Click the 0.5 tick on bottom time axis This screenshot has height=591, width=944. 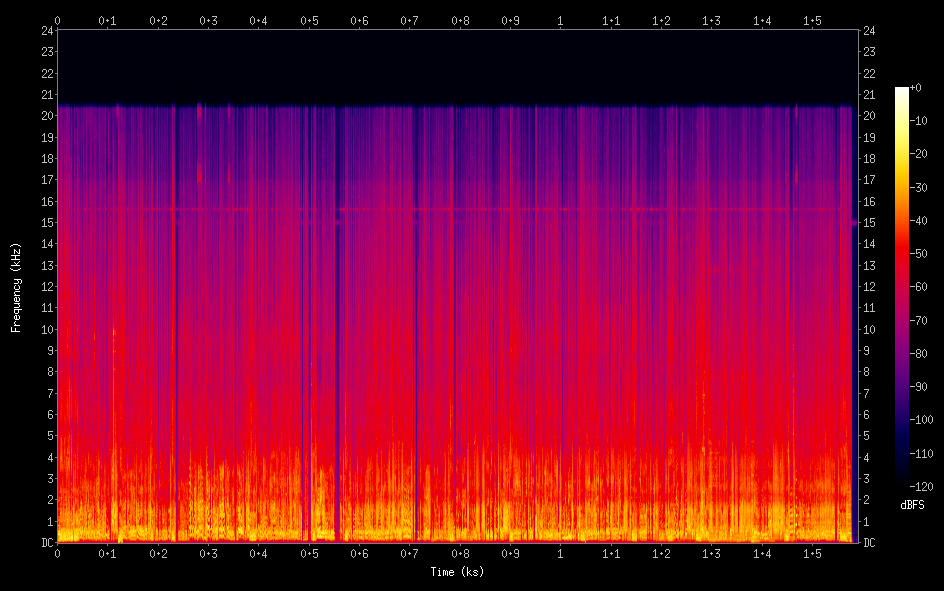(309, 553)
